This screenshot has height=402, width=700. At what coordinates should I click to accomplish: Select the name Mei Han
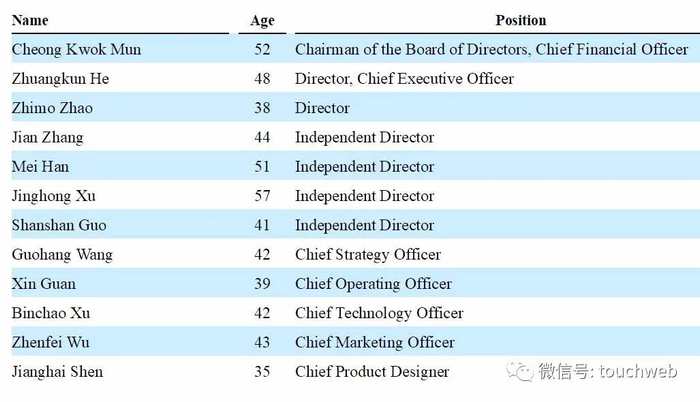[40, 166]
